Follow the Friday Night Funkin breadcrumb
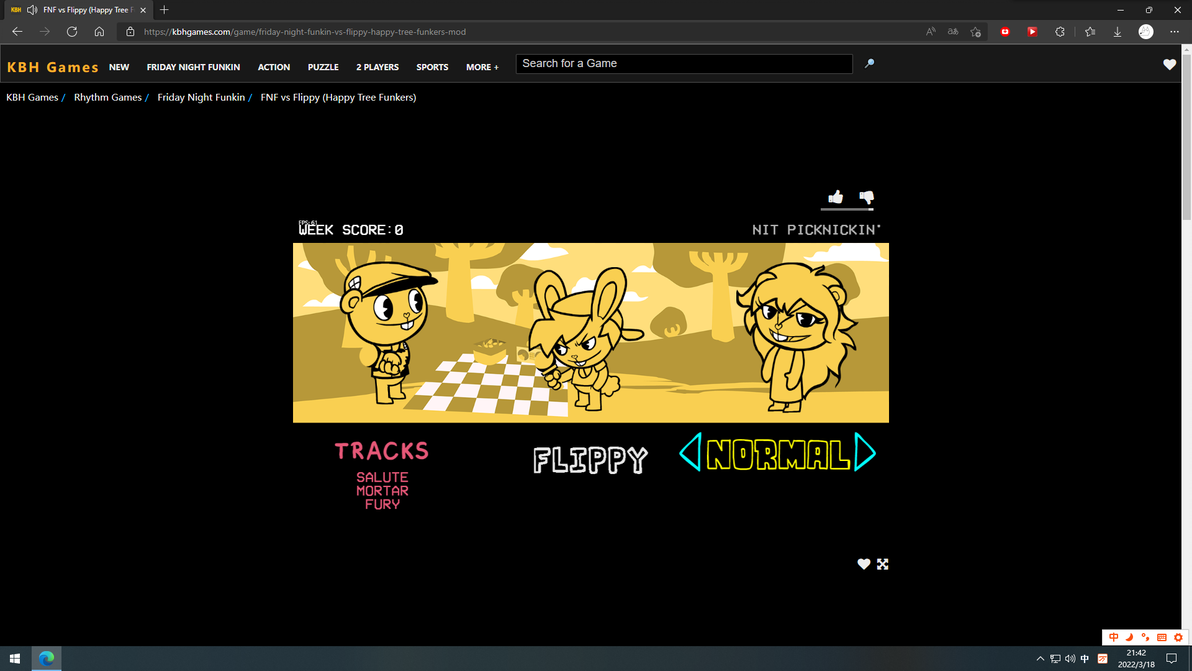Viewport: 1192px width, 671px height. click(x=201, y=97)
